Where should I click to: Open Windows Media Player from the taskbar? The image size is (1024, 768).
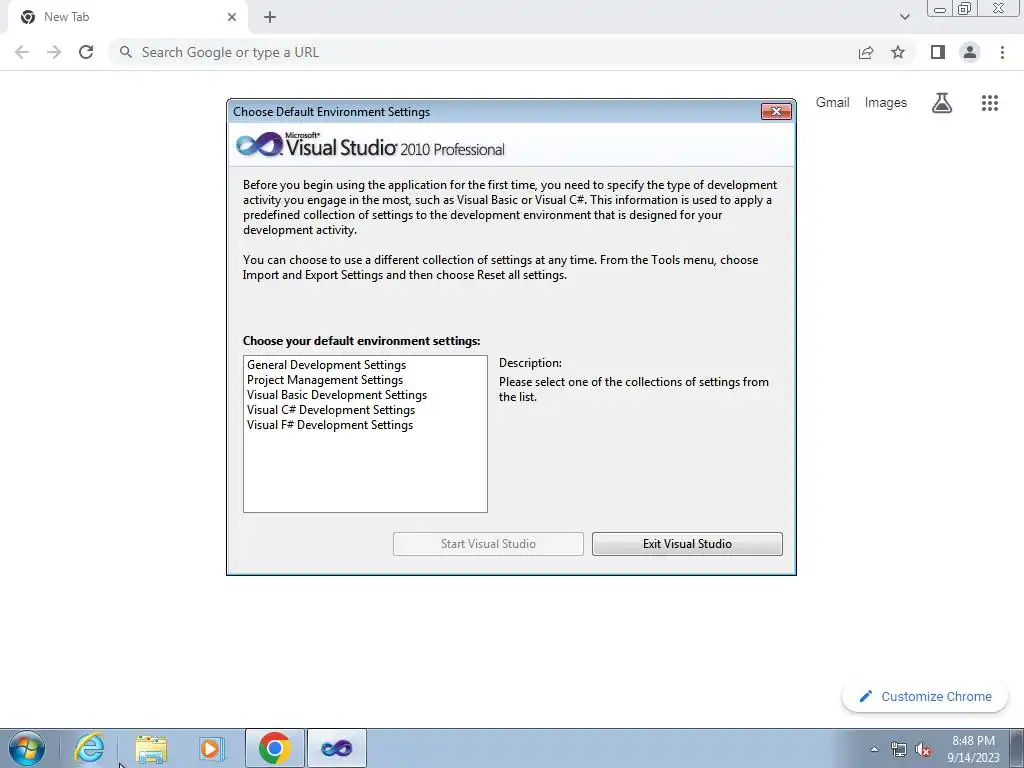(211, 748)
